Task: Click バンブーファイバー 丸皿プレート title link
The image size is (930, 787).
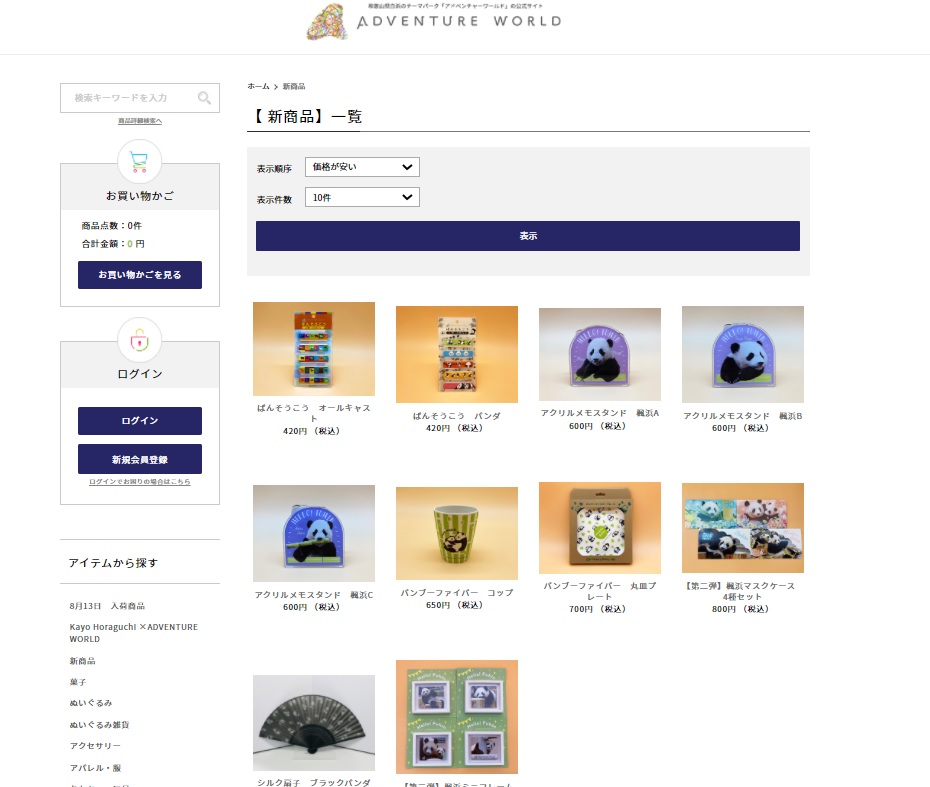Action: coord(600,591)
